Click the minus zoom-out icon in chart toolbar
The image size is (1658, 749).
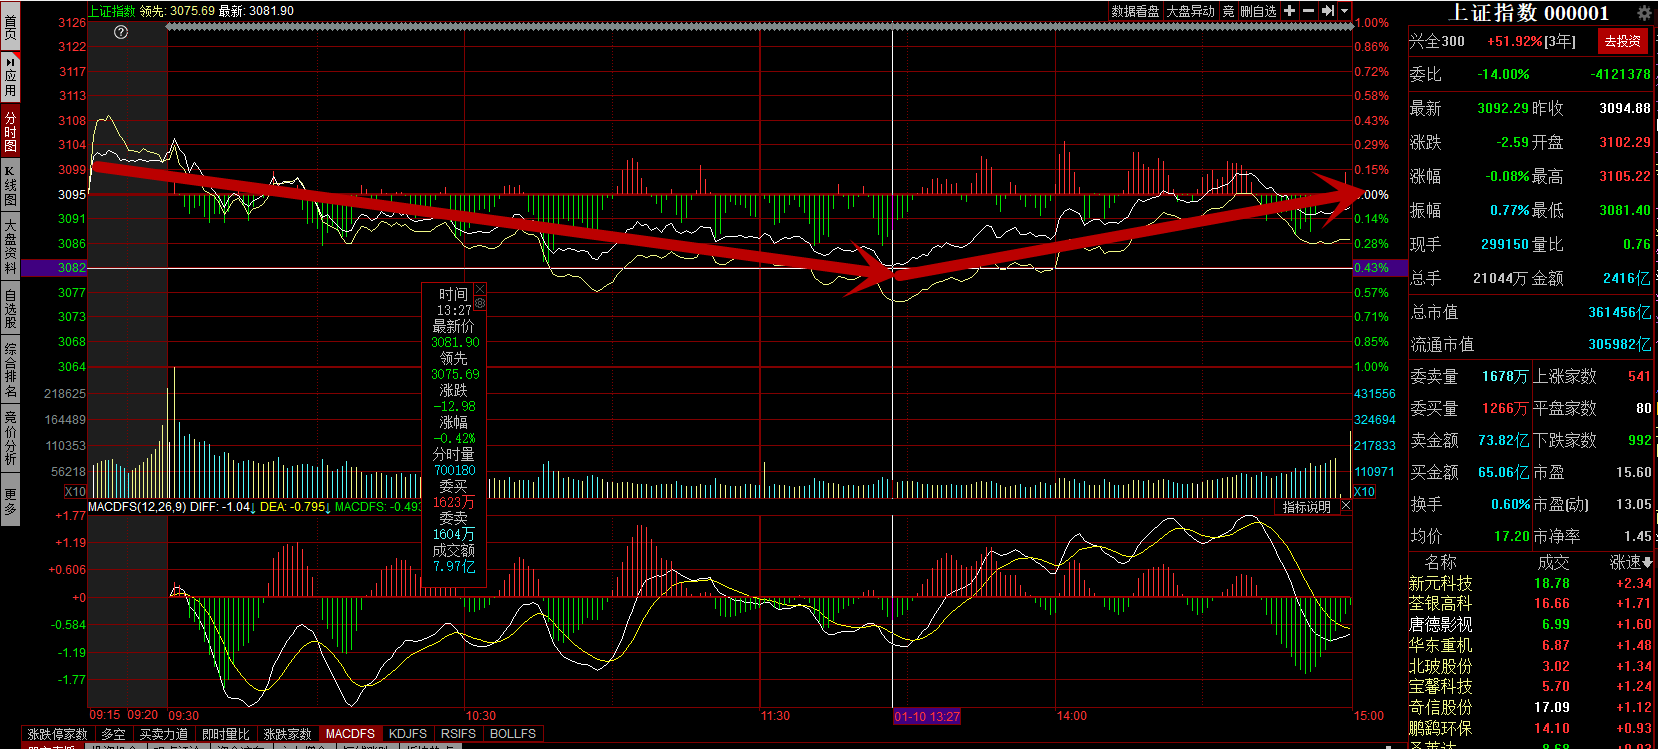[x=1308, y=11]
